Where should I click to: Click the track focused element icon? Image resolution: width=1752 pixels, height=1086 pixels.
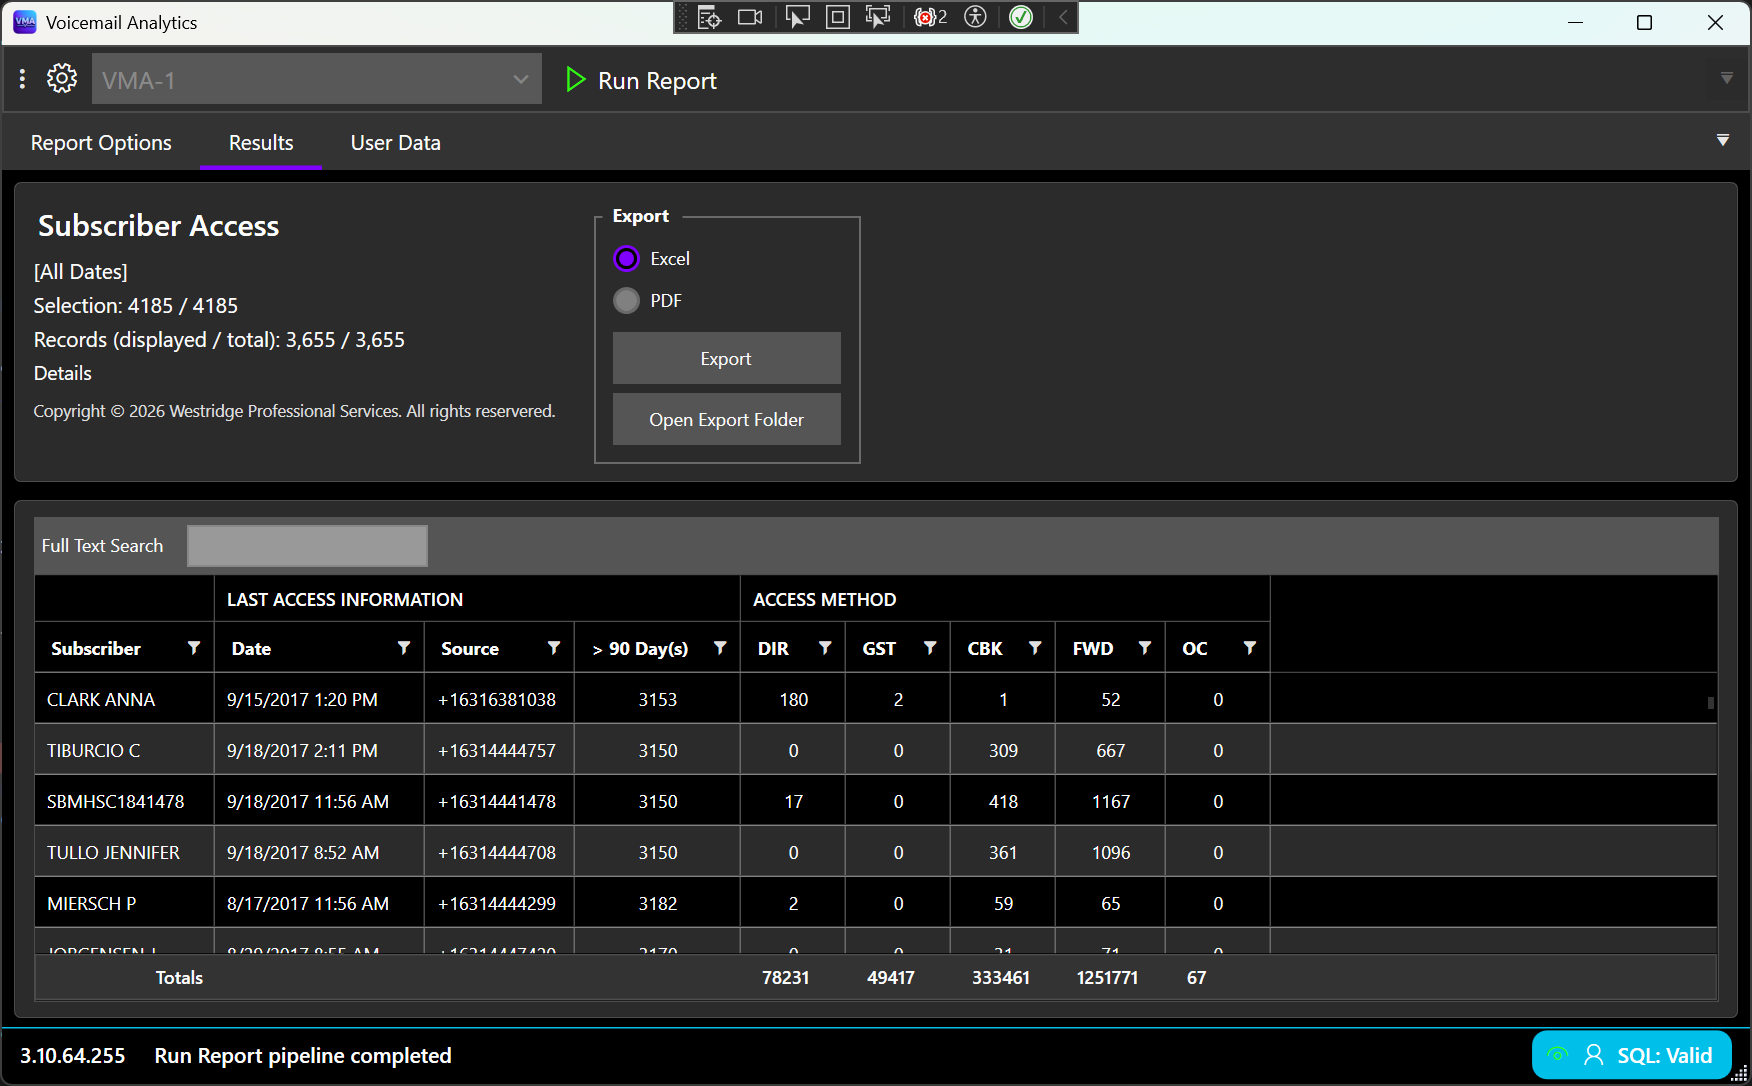coord(878,17)
